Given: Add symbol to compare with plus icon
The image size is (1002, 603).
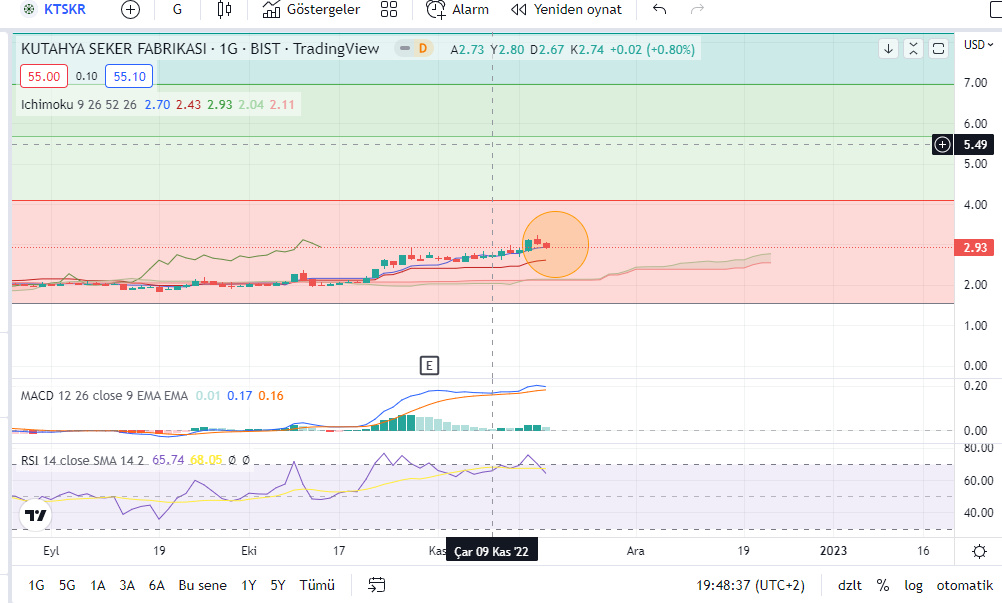Looking at the screenshot, I should 130,10.
